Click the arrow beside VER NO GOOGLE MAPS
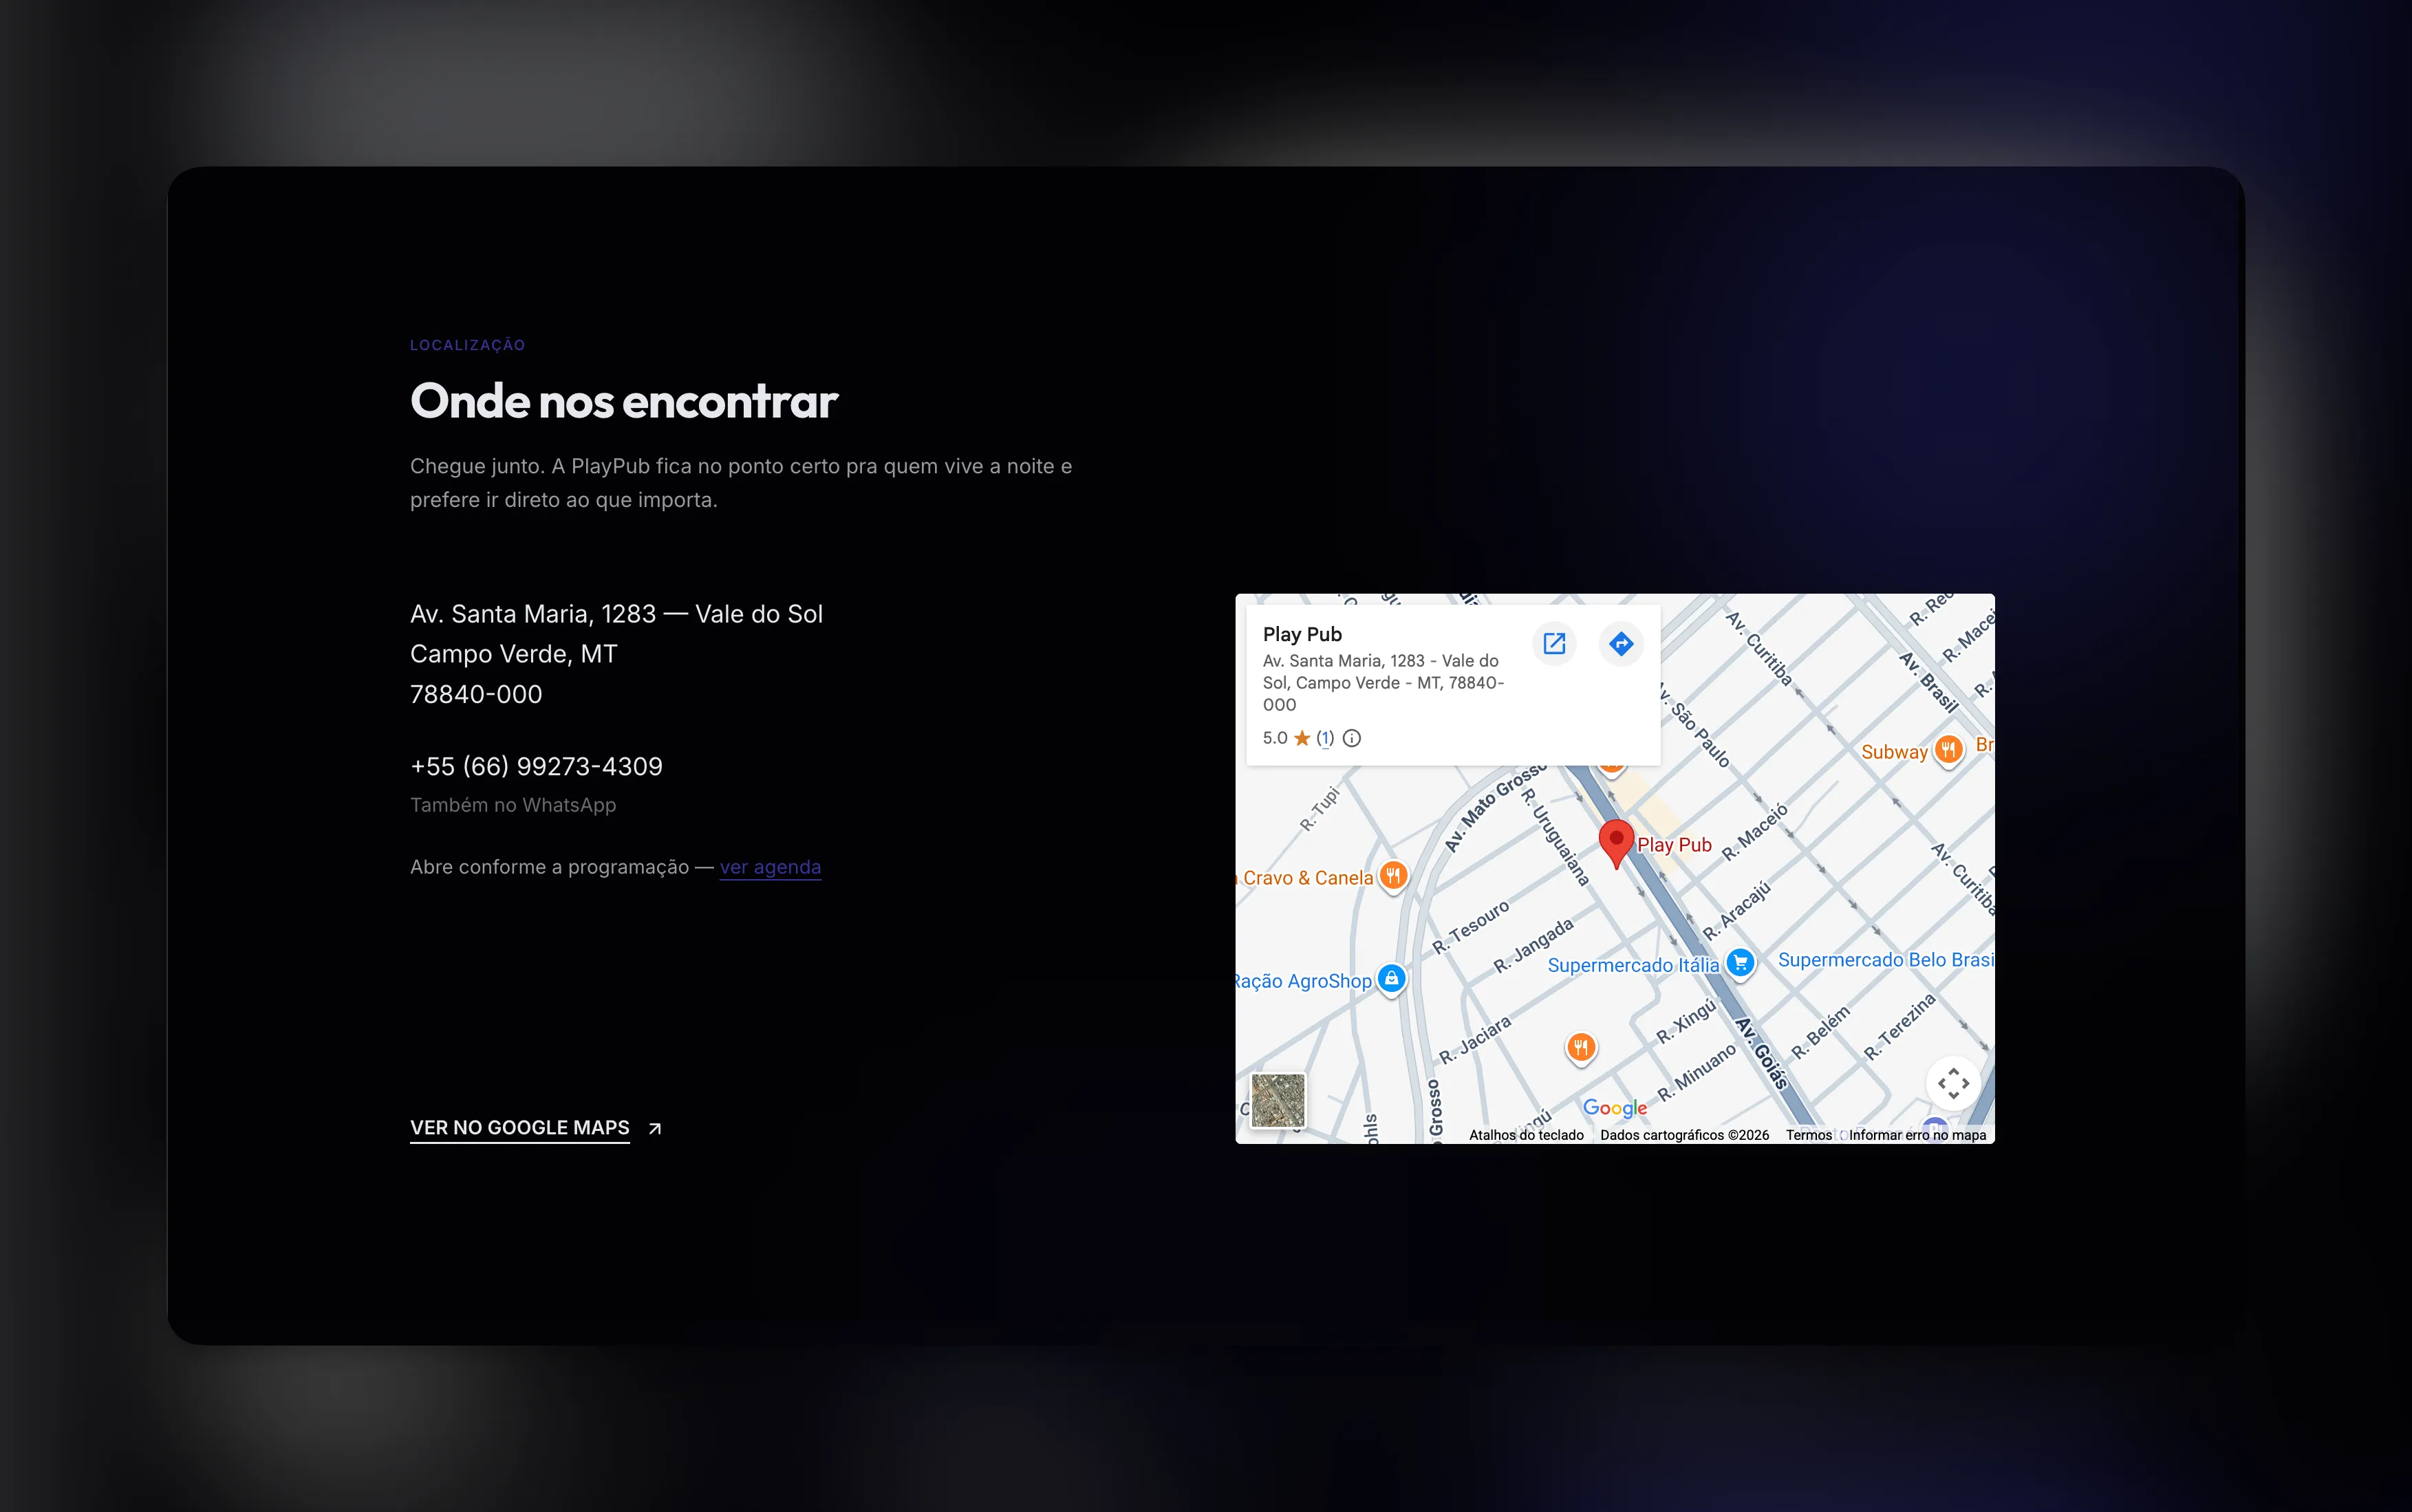 [655, 1128]
